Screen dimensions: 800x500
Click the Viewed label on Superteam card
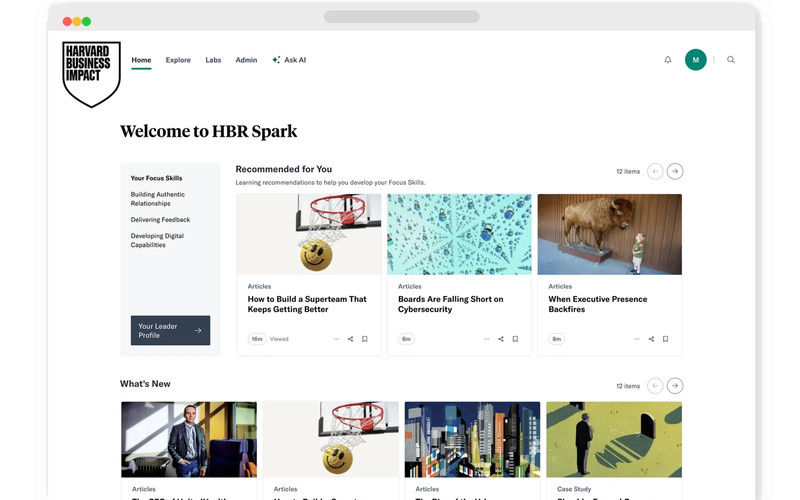279,339
